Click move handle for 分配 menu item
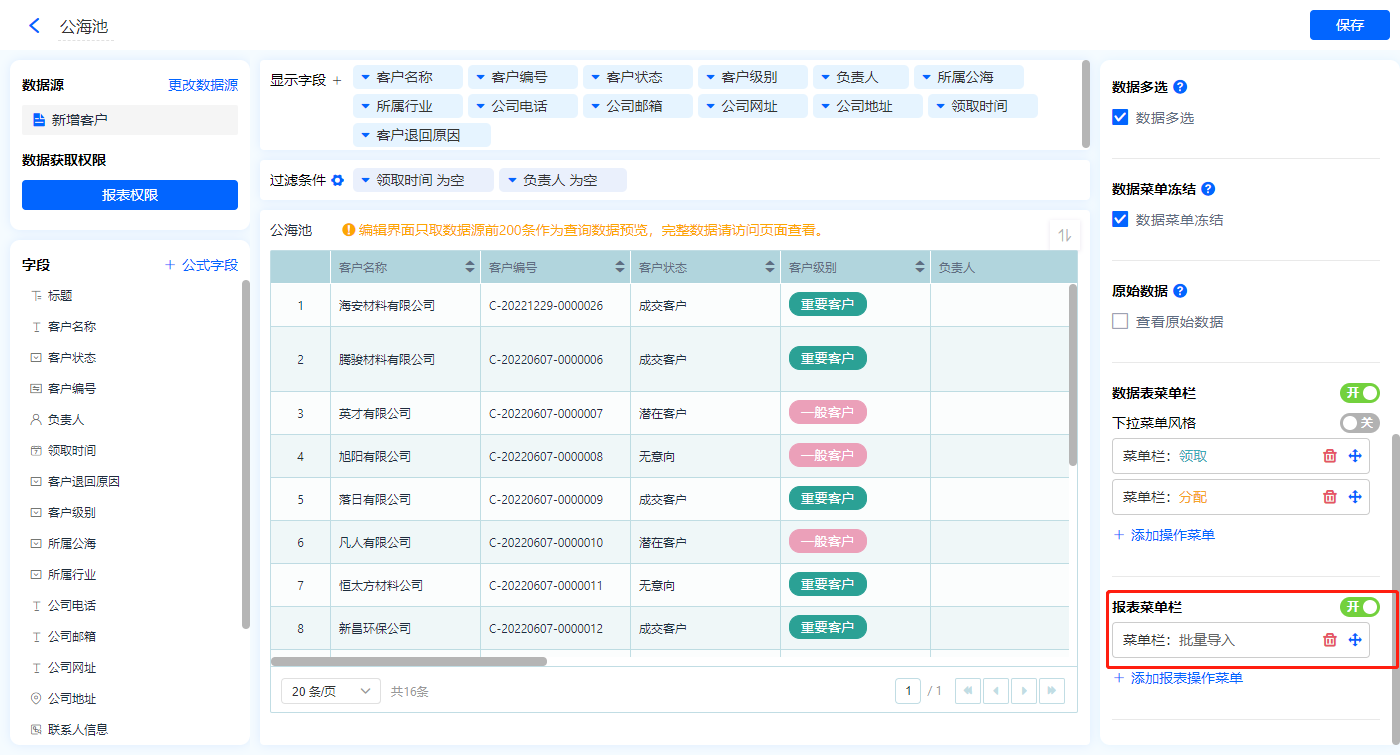Screen dimensions: 1400x755 (1356, 497)
